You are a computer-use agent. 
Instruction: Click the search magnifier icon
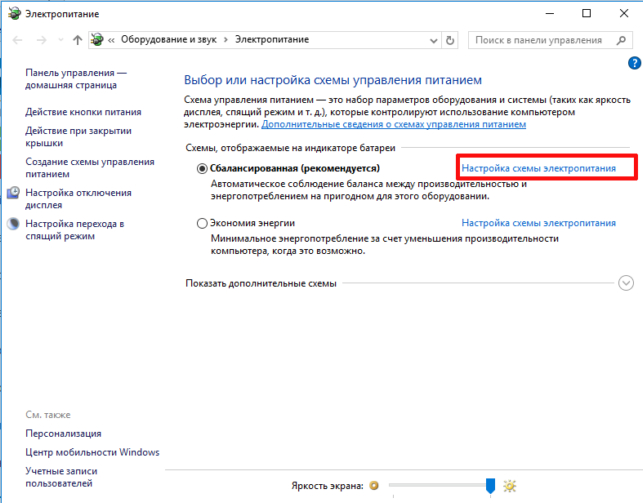(621, 40)
